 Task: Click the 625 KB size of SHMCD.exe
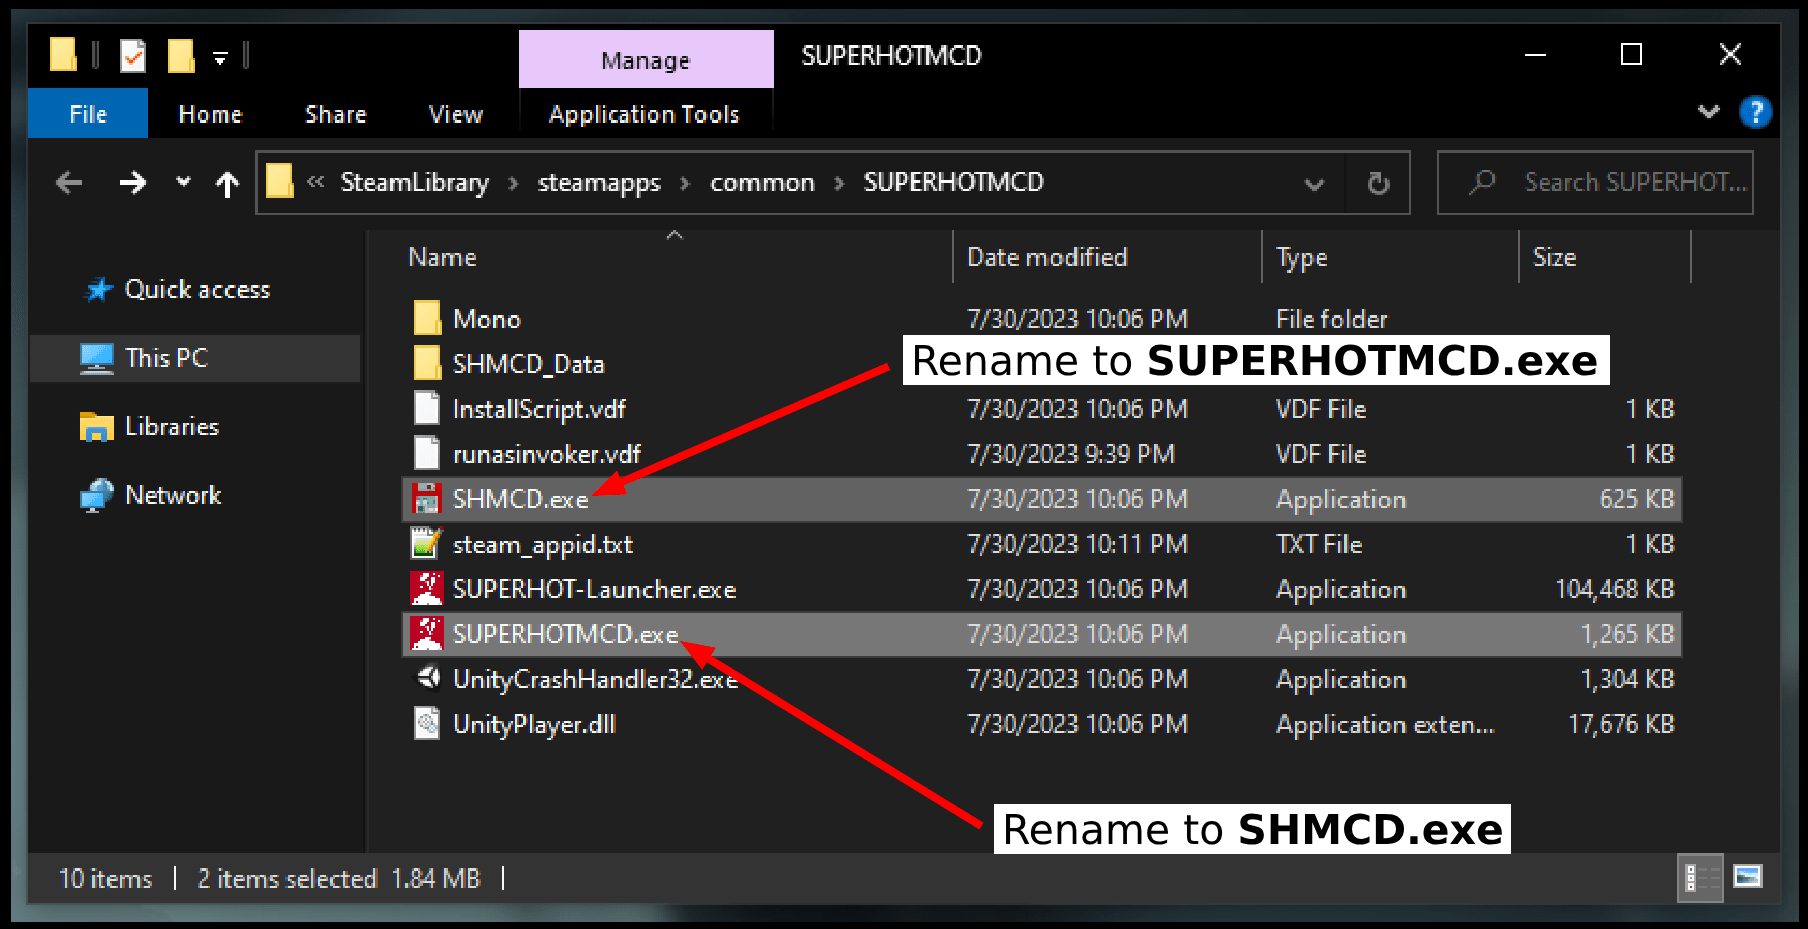click(1636, 499)
